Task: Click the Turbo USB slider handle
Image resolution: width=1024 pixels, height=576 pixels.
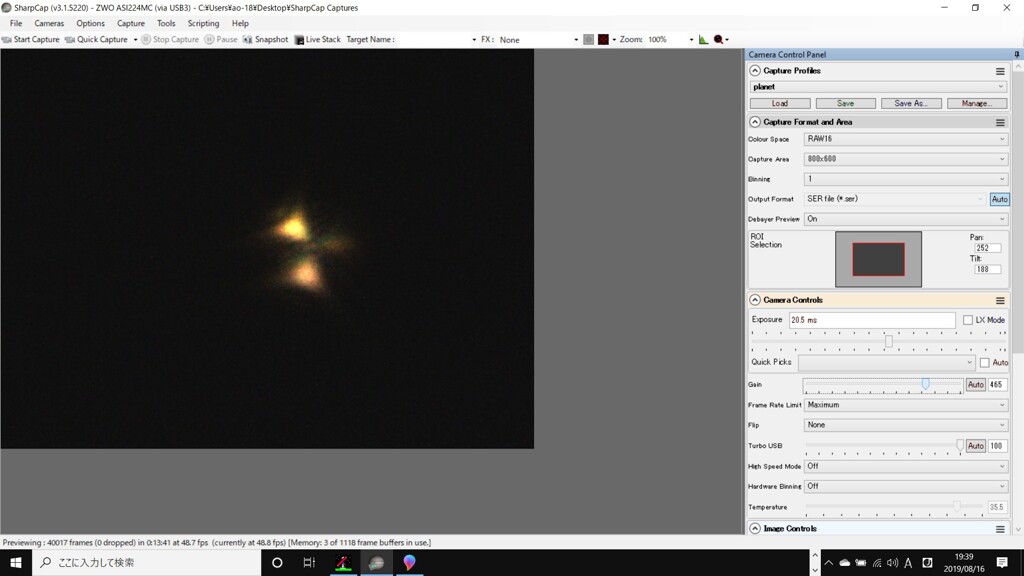Action: [960, 445]
